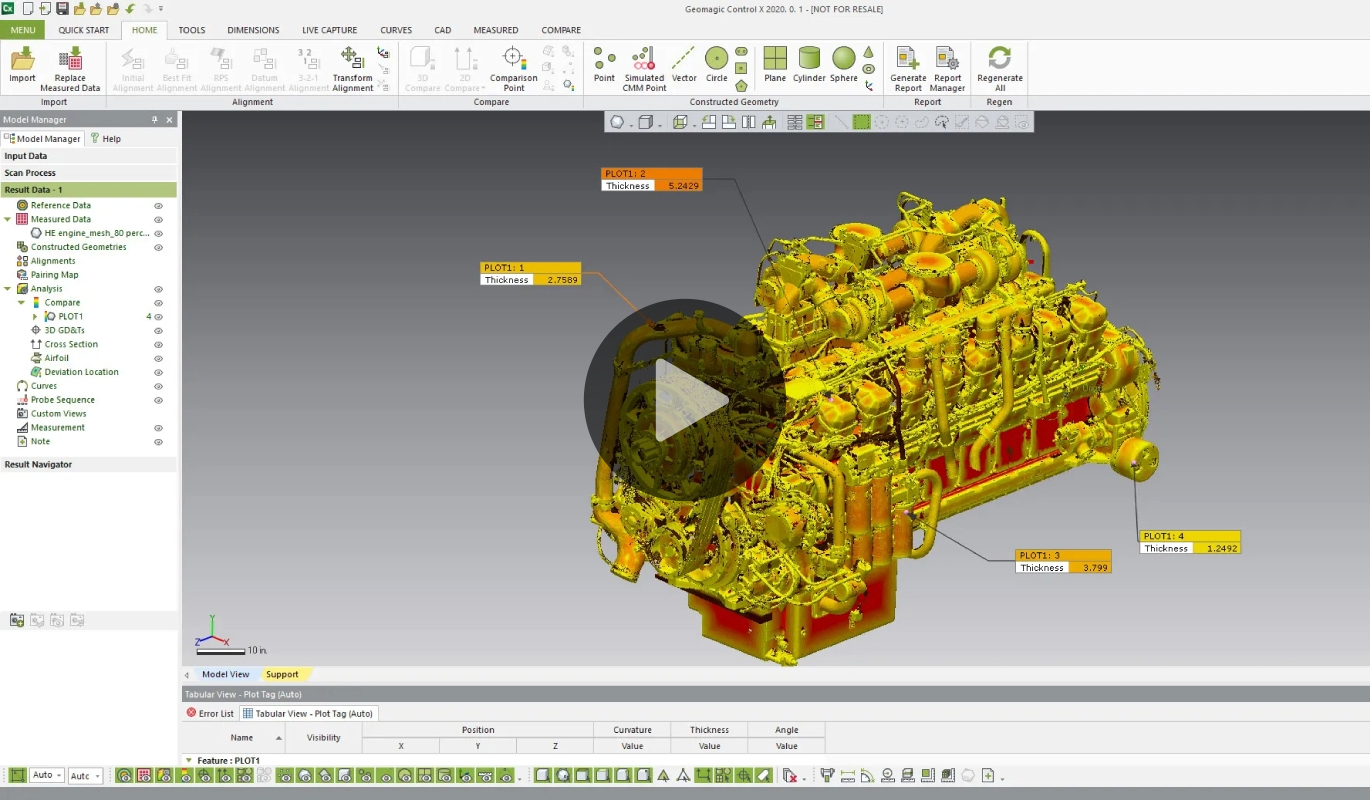Screen dimensions: 1370x800
Task: Open the green MENU tab
Action: point(23,30)
